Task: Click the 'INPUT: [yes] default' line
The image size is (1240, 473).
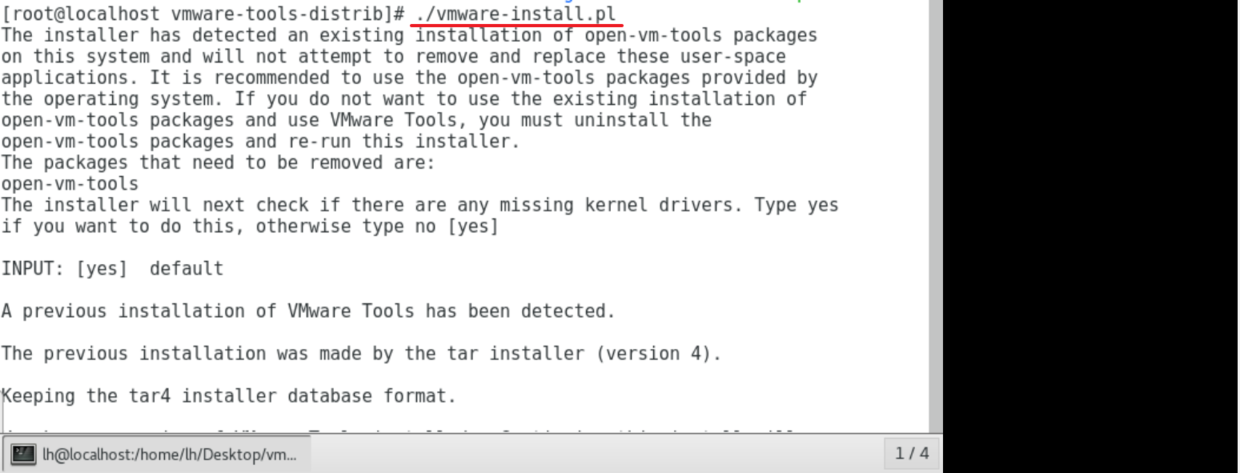Action: pyautogui.click(x=112, y=269)
